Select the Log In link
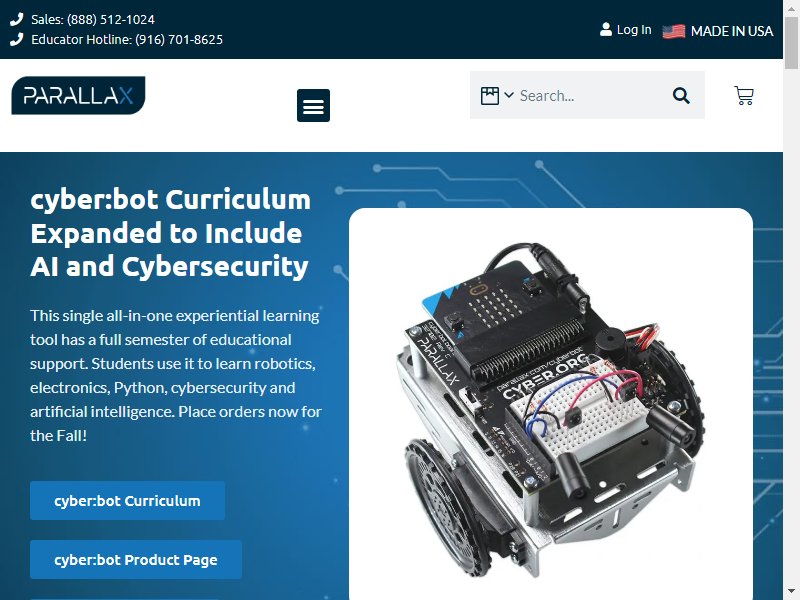800x600 pixels. coord(634,30)
